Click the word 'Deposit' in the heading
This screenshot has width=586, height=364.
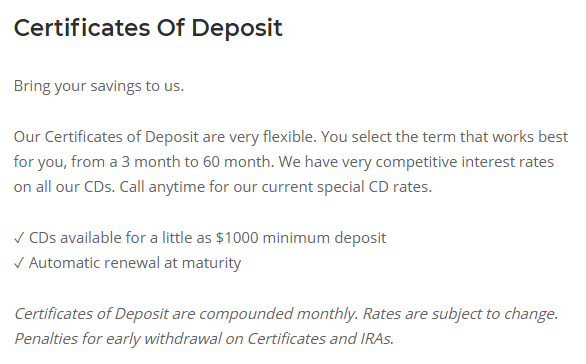coord(237,28)
